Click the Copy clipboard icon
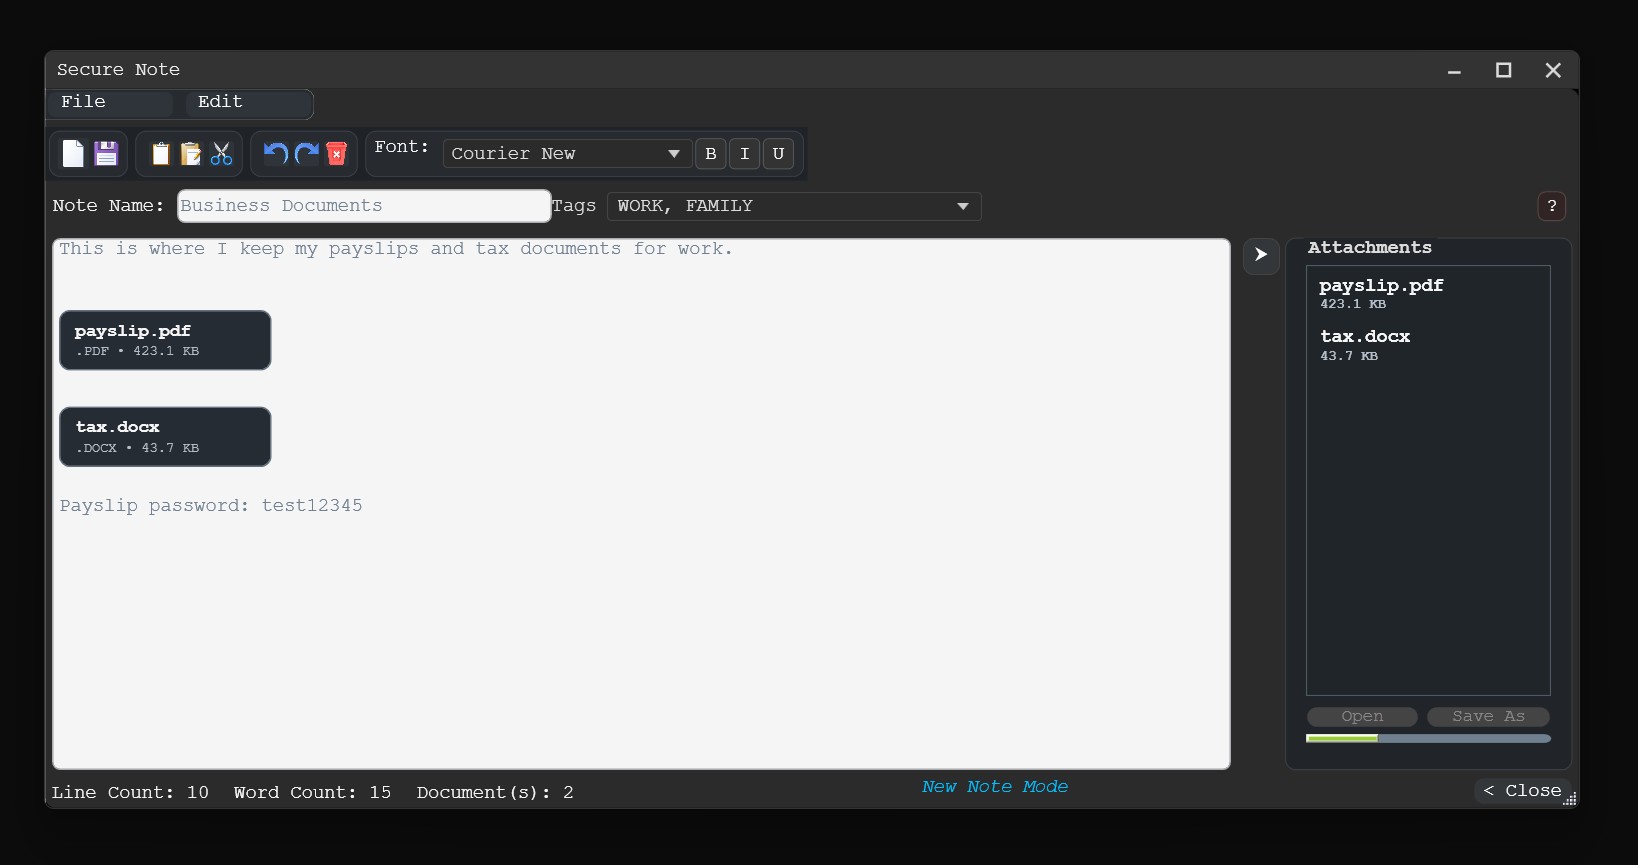 click(x=160, y=153)
